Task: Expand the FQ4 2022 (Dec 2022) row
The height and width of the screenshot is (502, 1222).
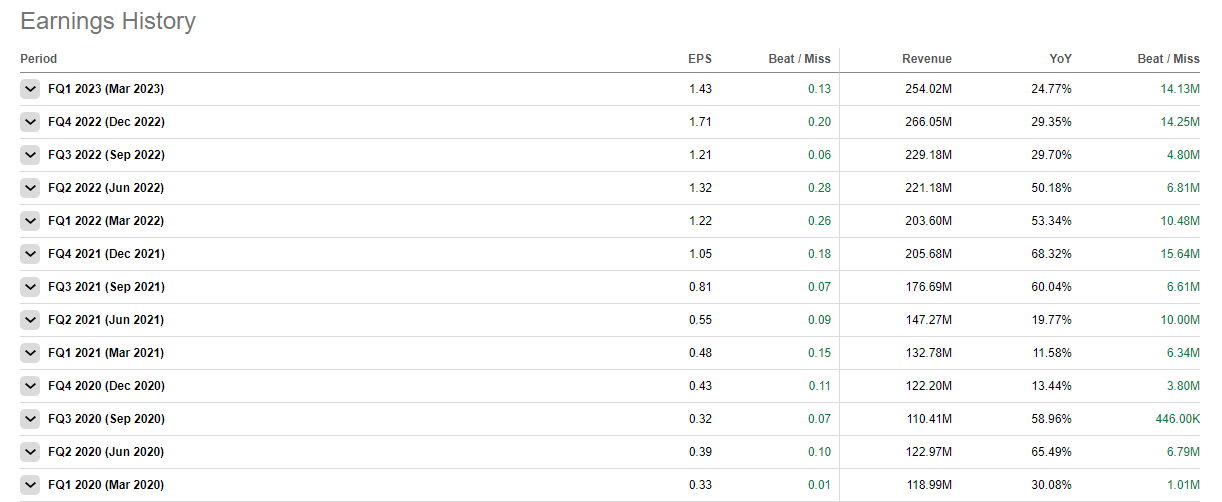Action: point(30,122)
